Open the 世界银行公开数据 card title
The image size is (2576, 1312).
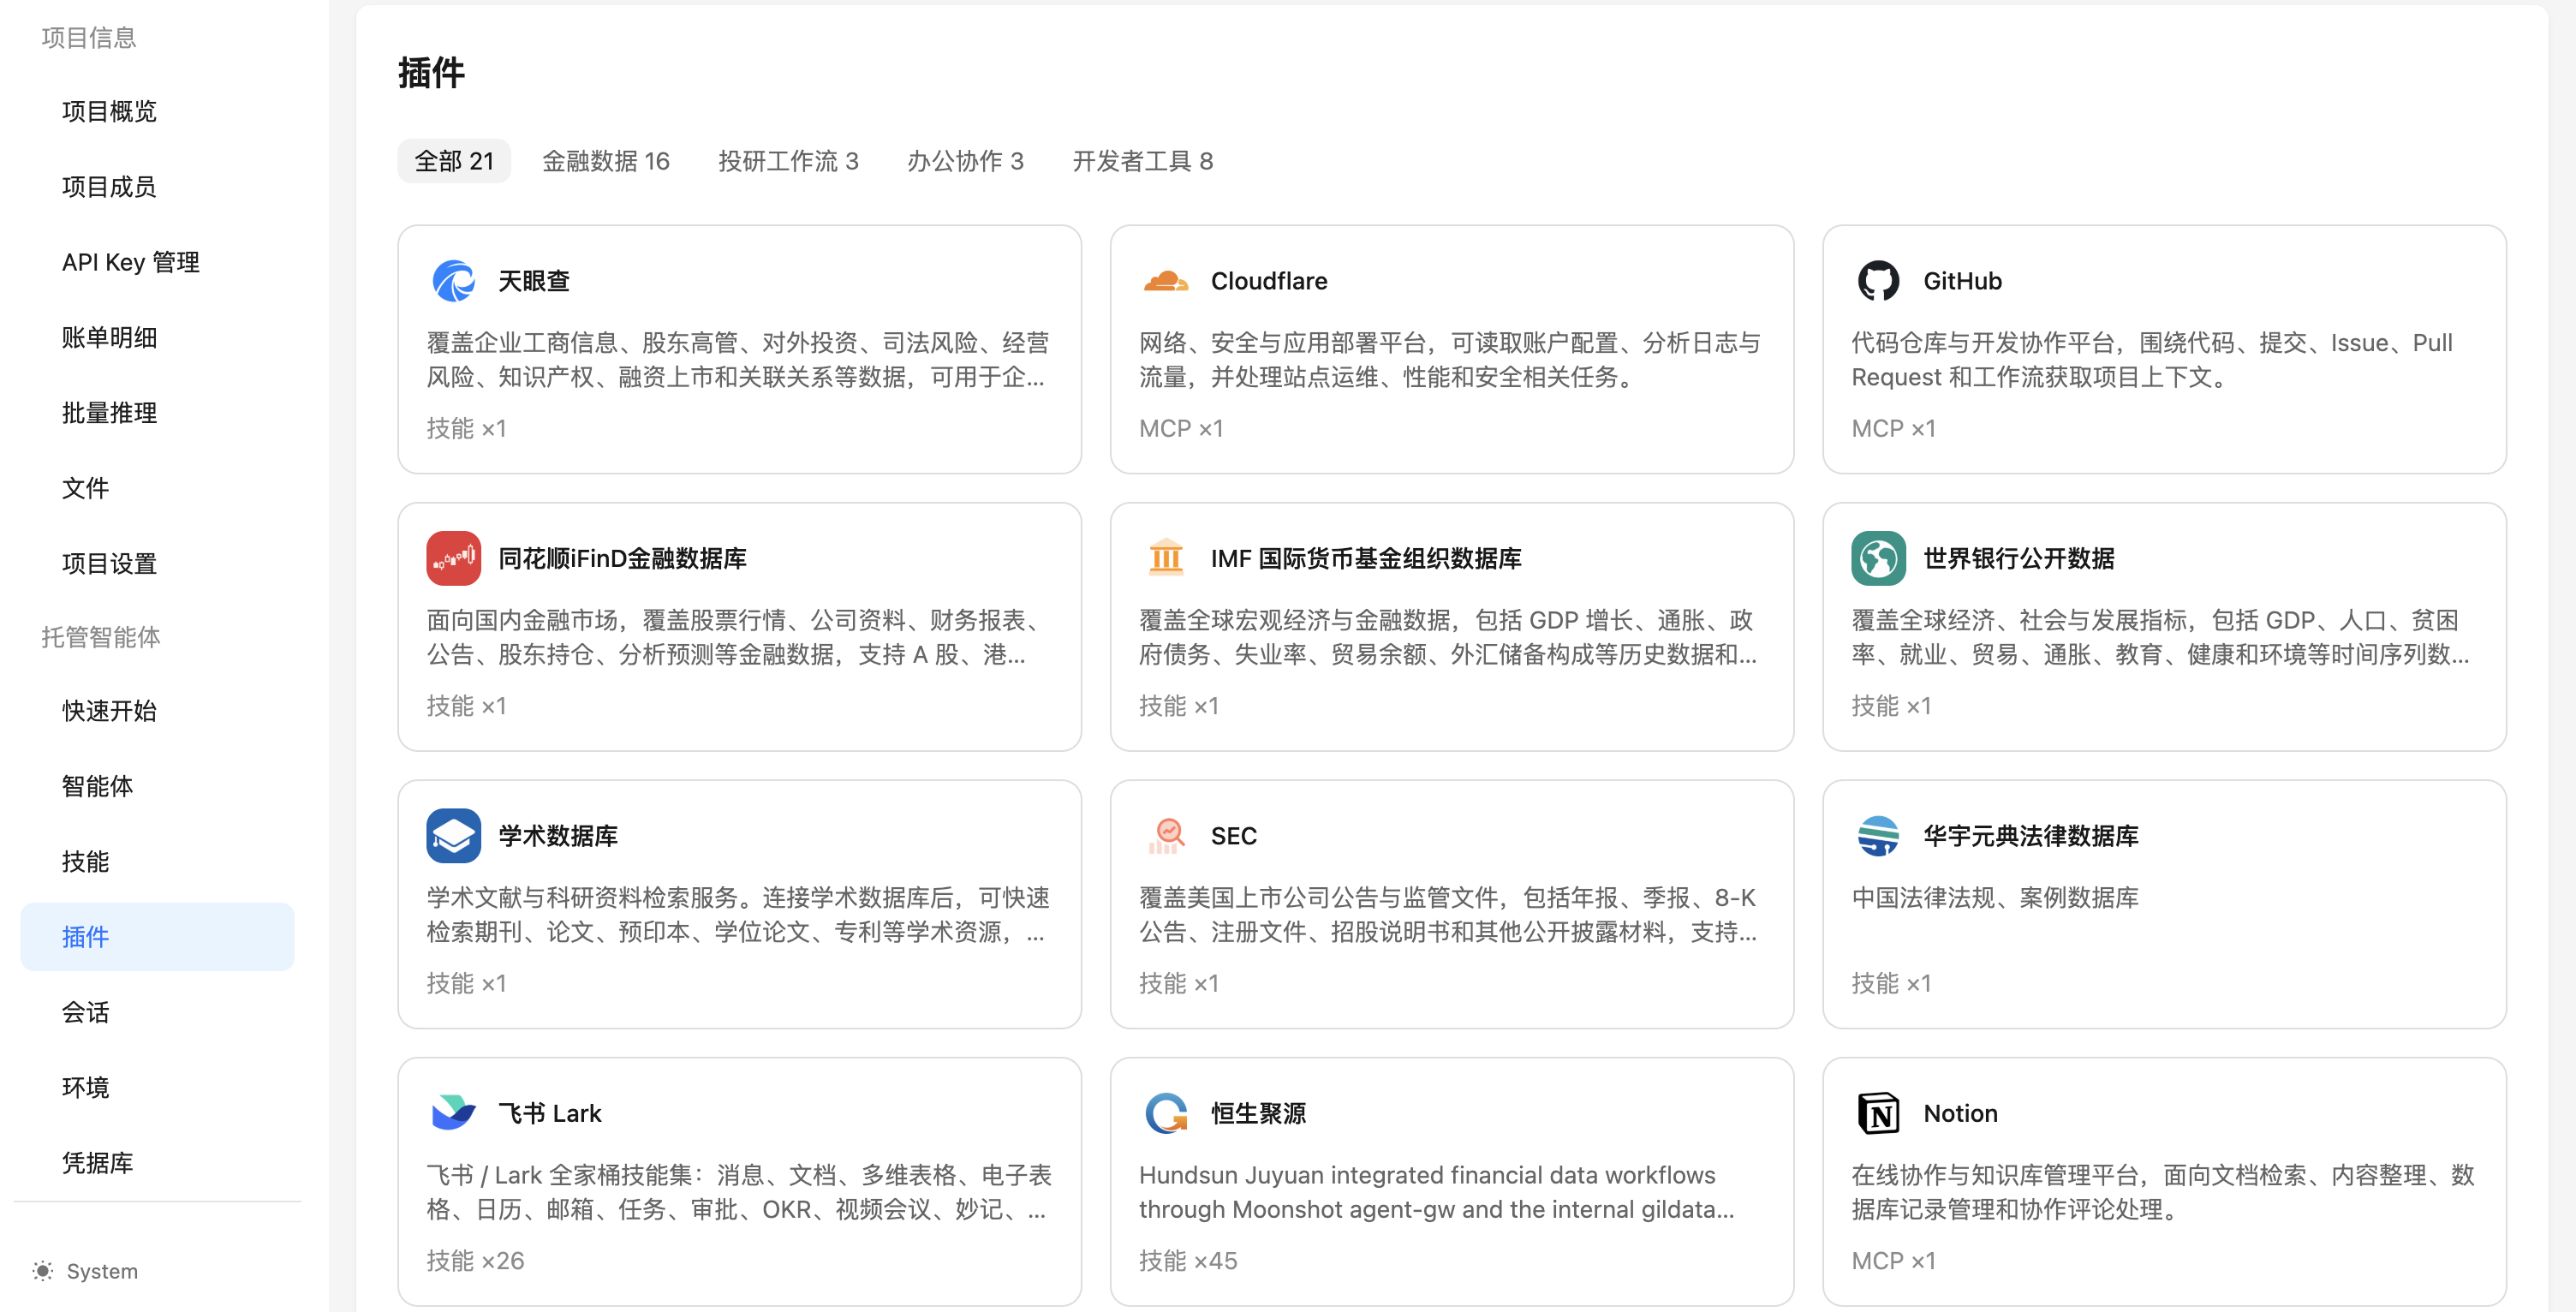coord(2018,558)
